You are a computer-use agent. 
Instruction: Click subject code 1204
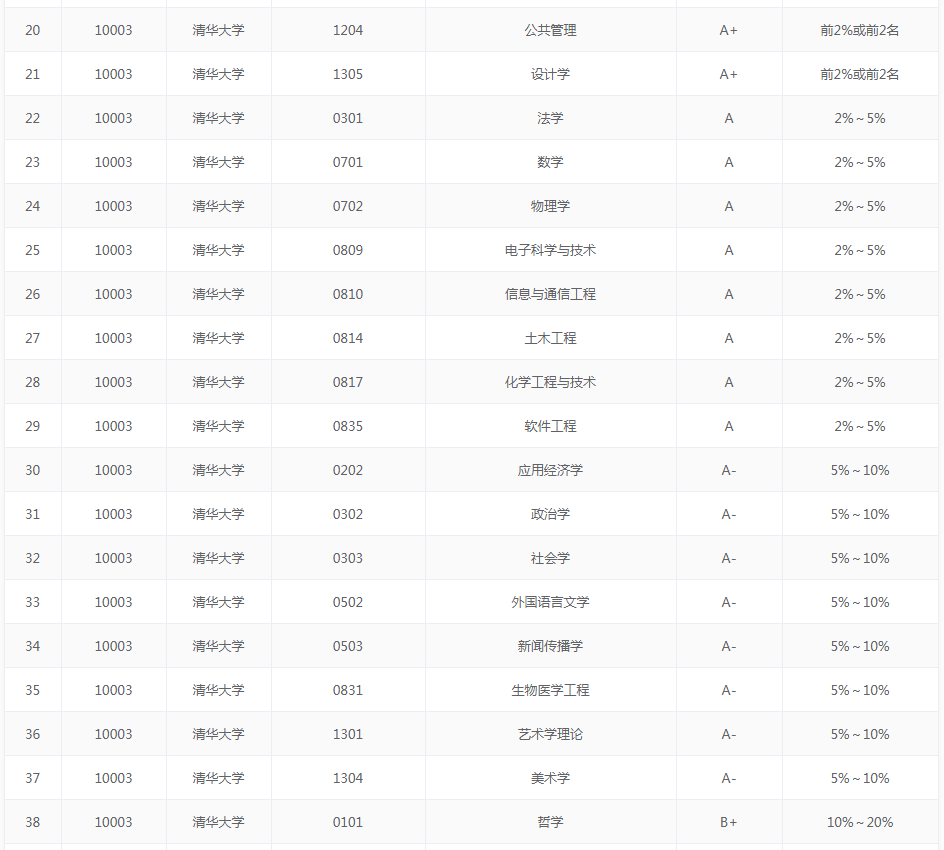pyautogui.click(x=348, y=30)
